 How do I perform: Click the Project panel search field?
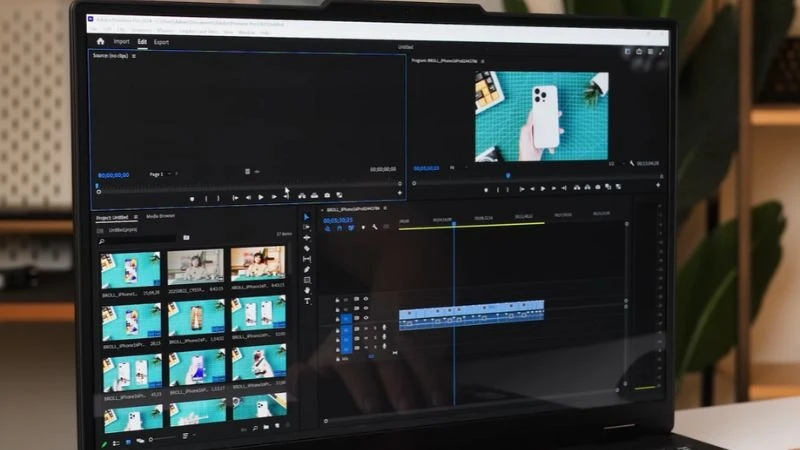tap(139, 239)
